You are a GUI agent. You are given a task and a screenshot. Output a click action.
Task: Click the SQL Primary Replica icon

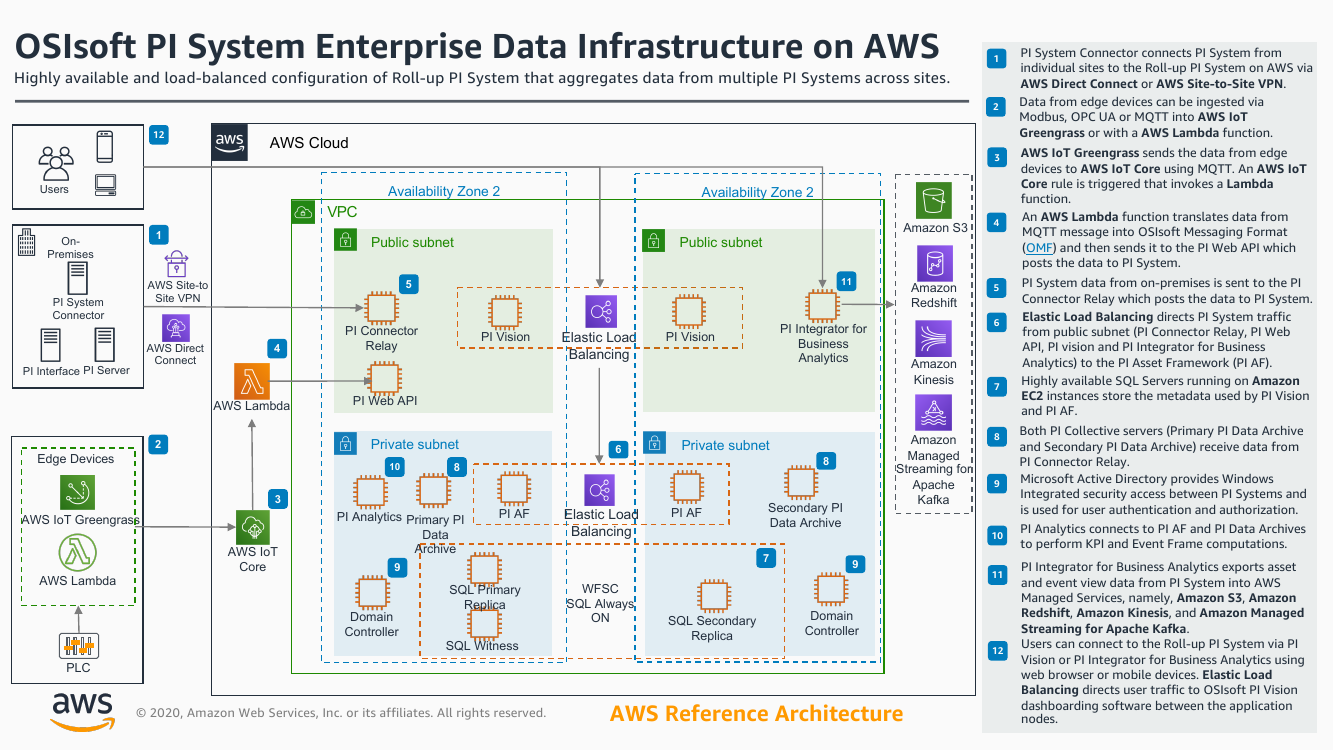pos(485,568)
